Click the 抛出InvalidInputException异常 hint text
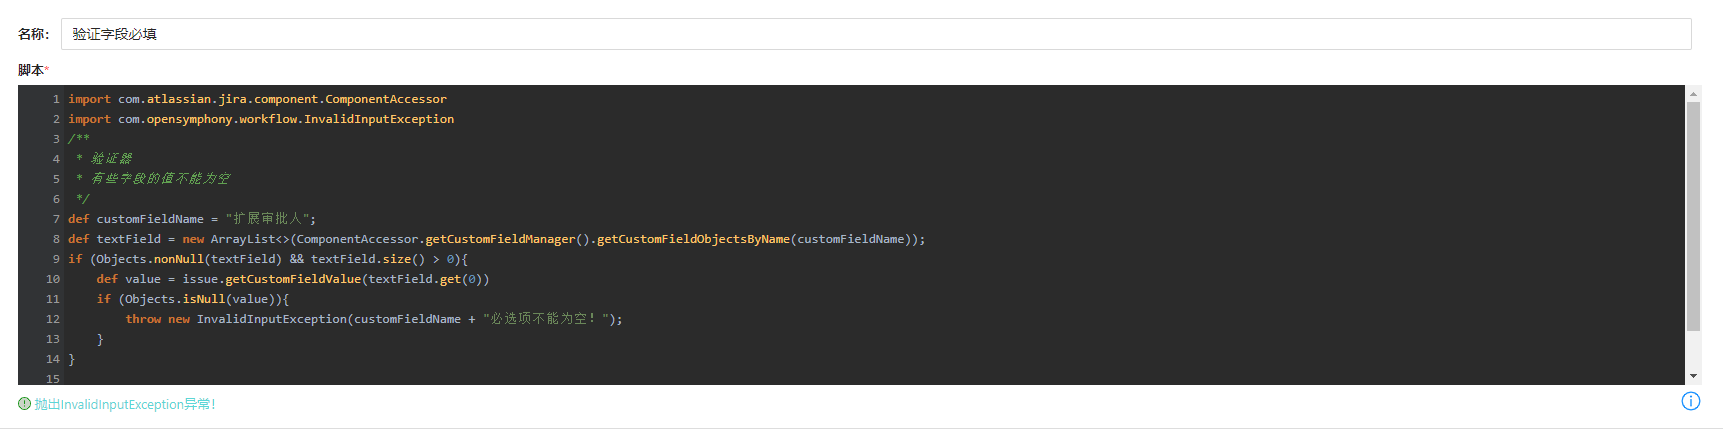 (x=124, y=404)
